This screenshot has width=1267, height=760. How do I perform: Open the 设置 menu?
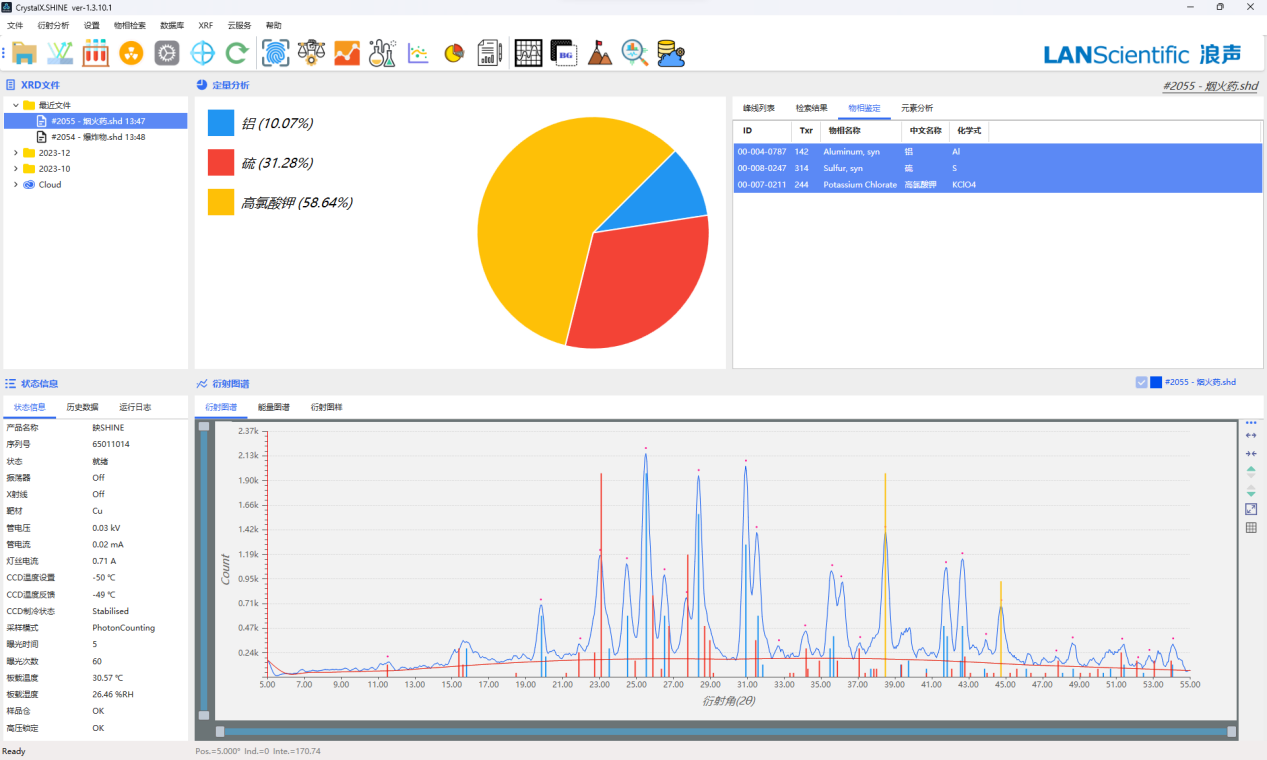coord(92,25)
